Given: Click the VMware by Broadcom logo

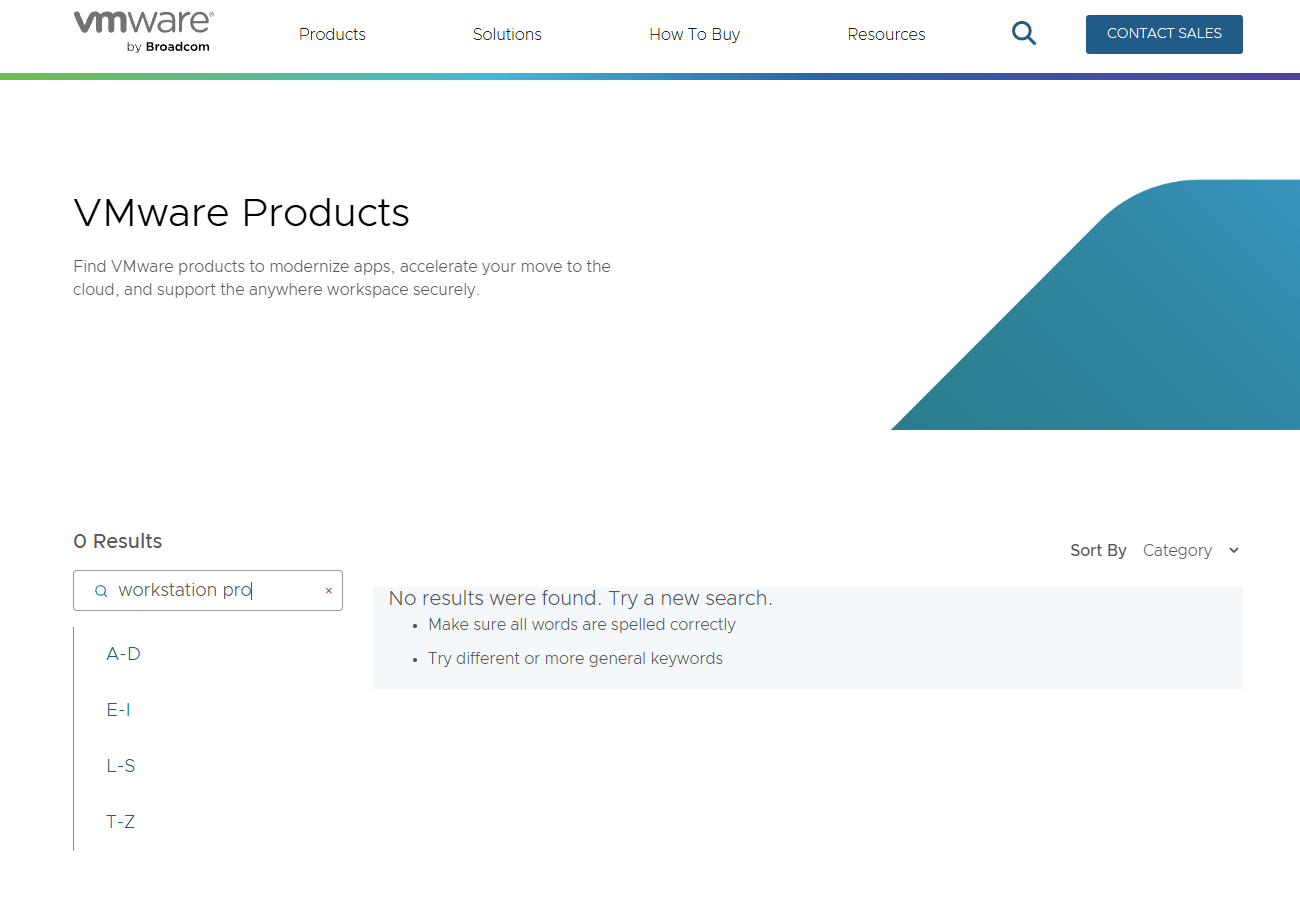Looking at the screenshot, I should tap(143, 33).
